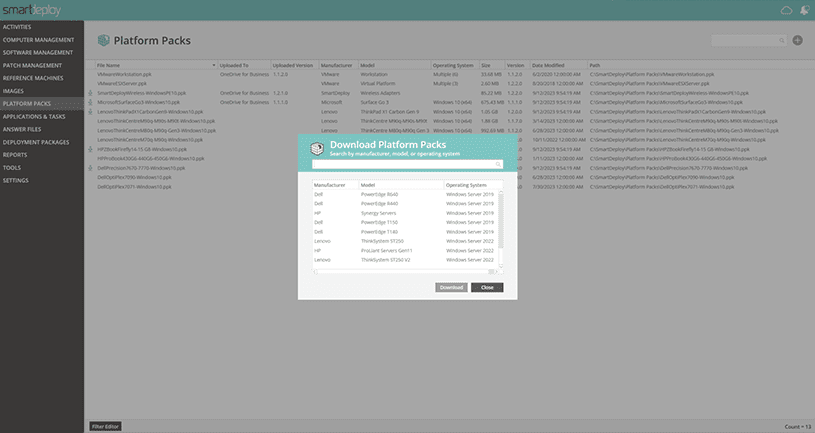Sort main table by Date Modified column
815x433 pixels.
pyautogui.click(x=558, y=65)
